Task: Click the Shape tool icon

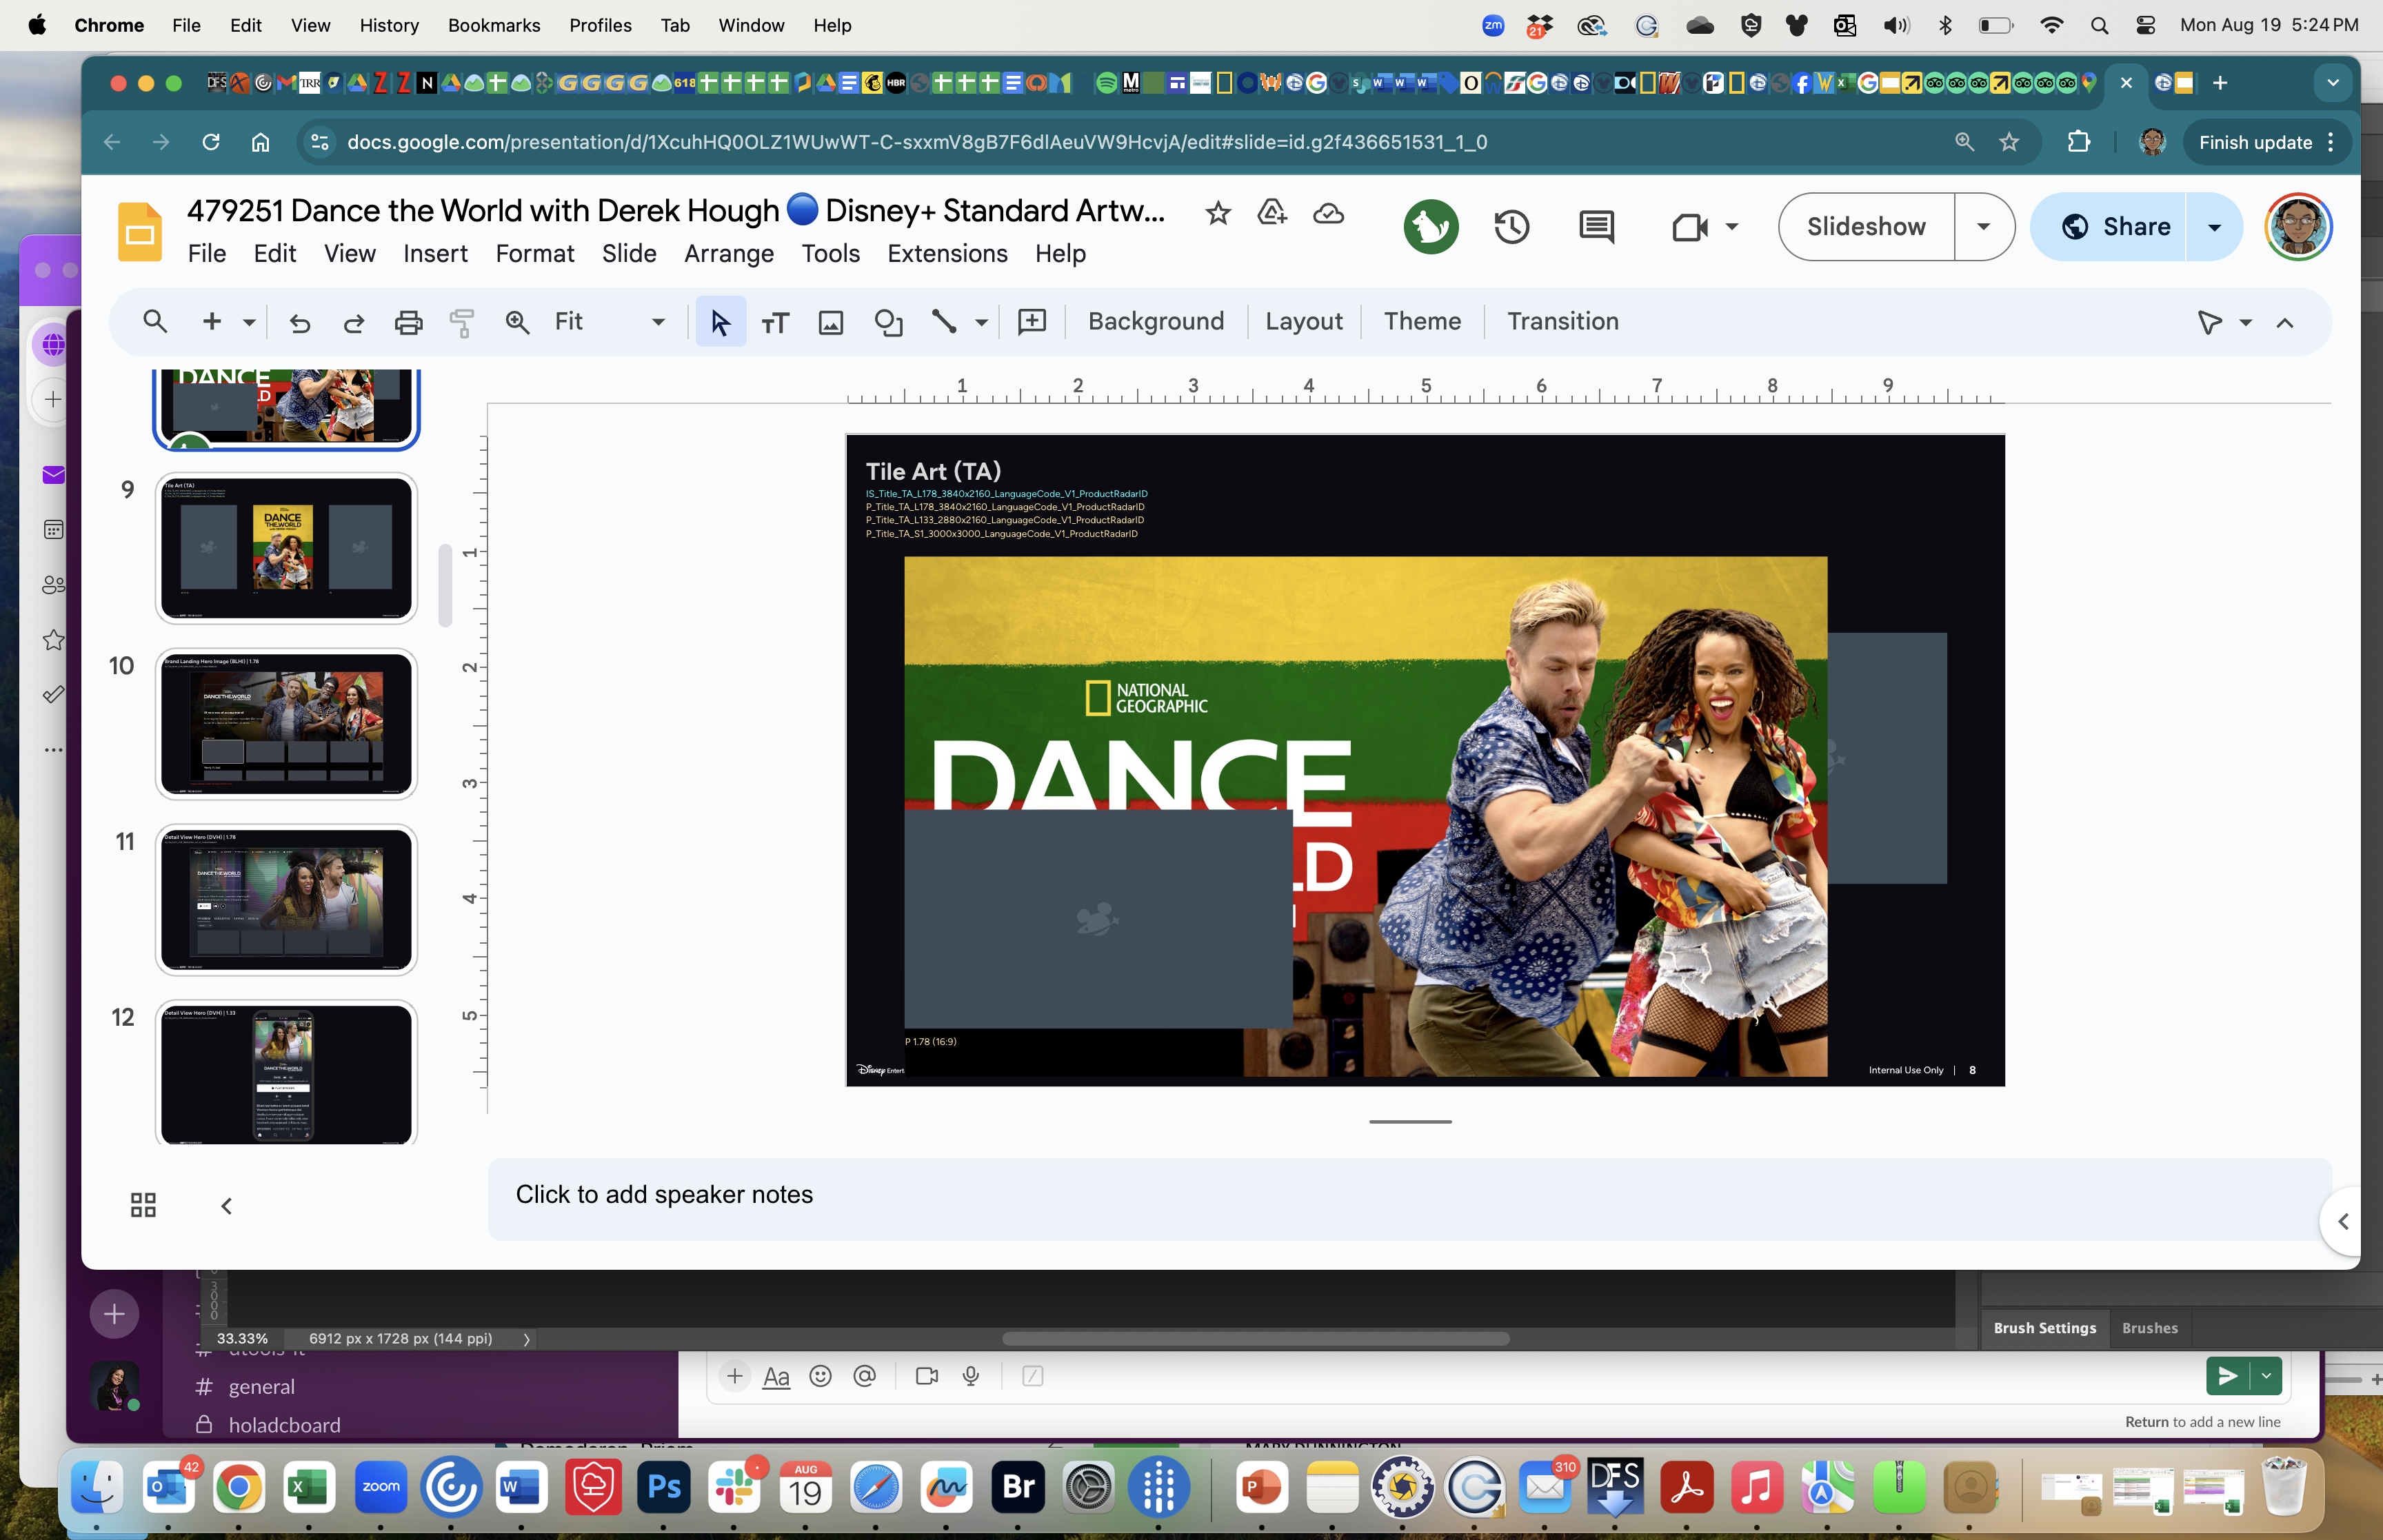Action: (x=888, y=322)
